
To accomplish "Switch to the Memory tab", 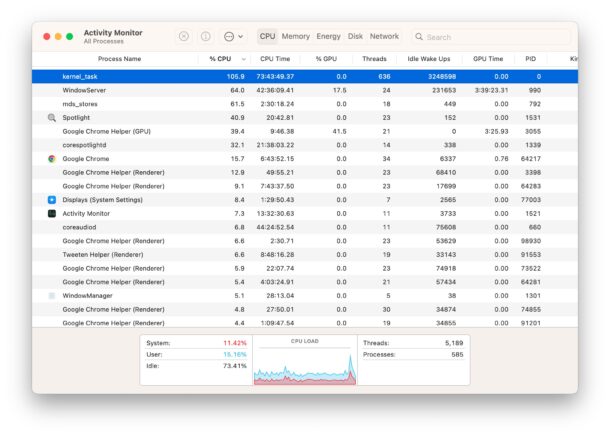I will [295, 36].
